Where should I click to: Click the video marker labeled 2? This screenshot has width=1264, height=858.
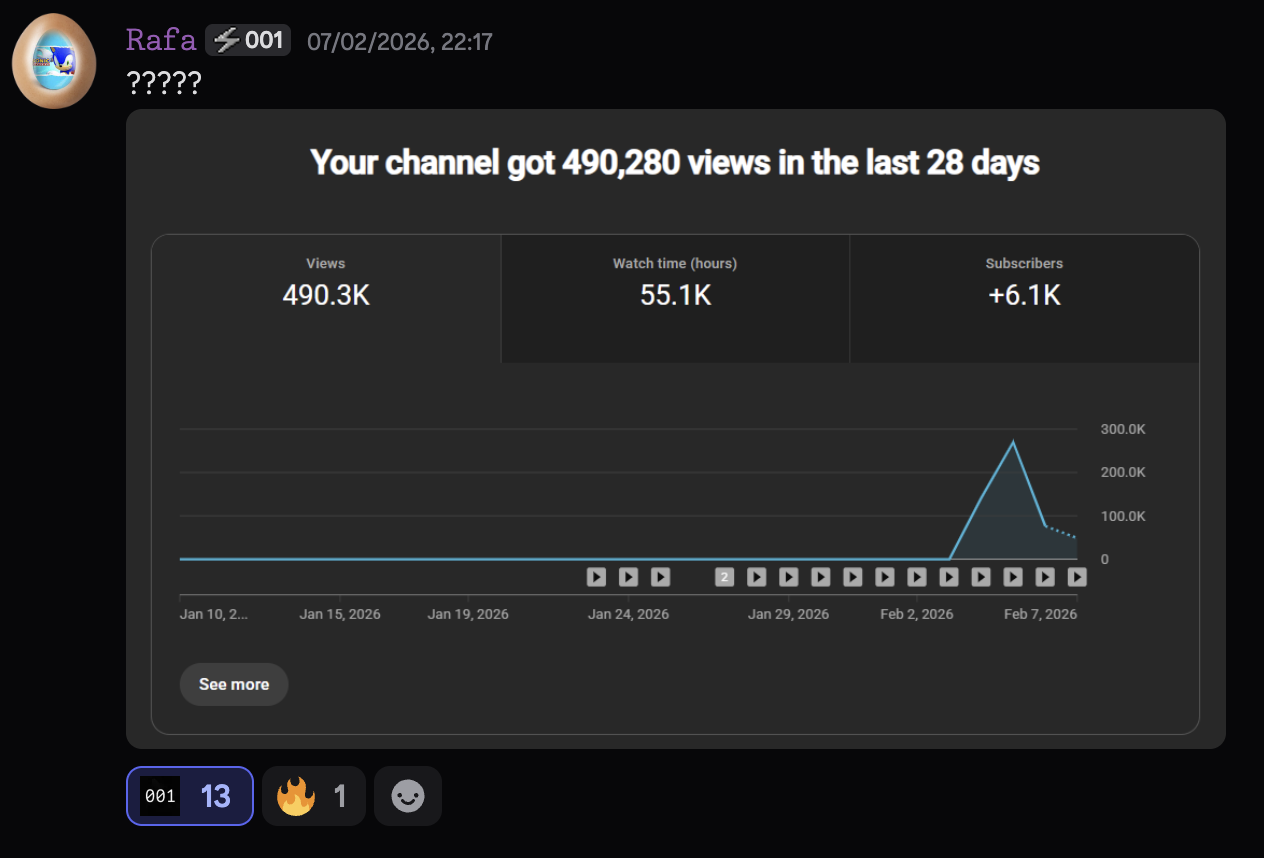725,577
